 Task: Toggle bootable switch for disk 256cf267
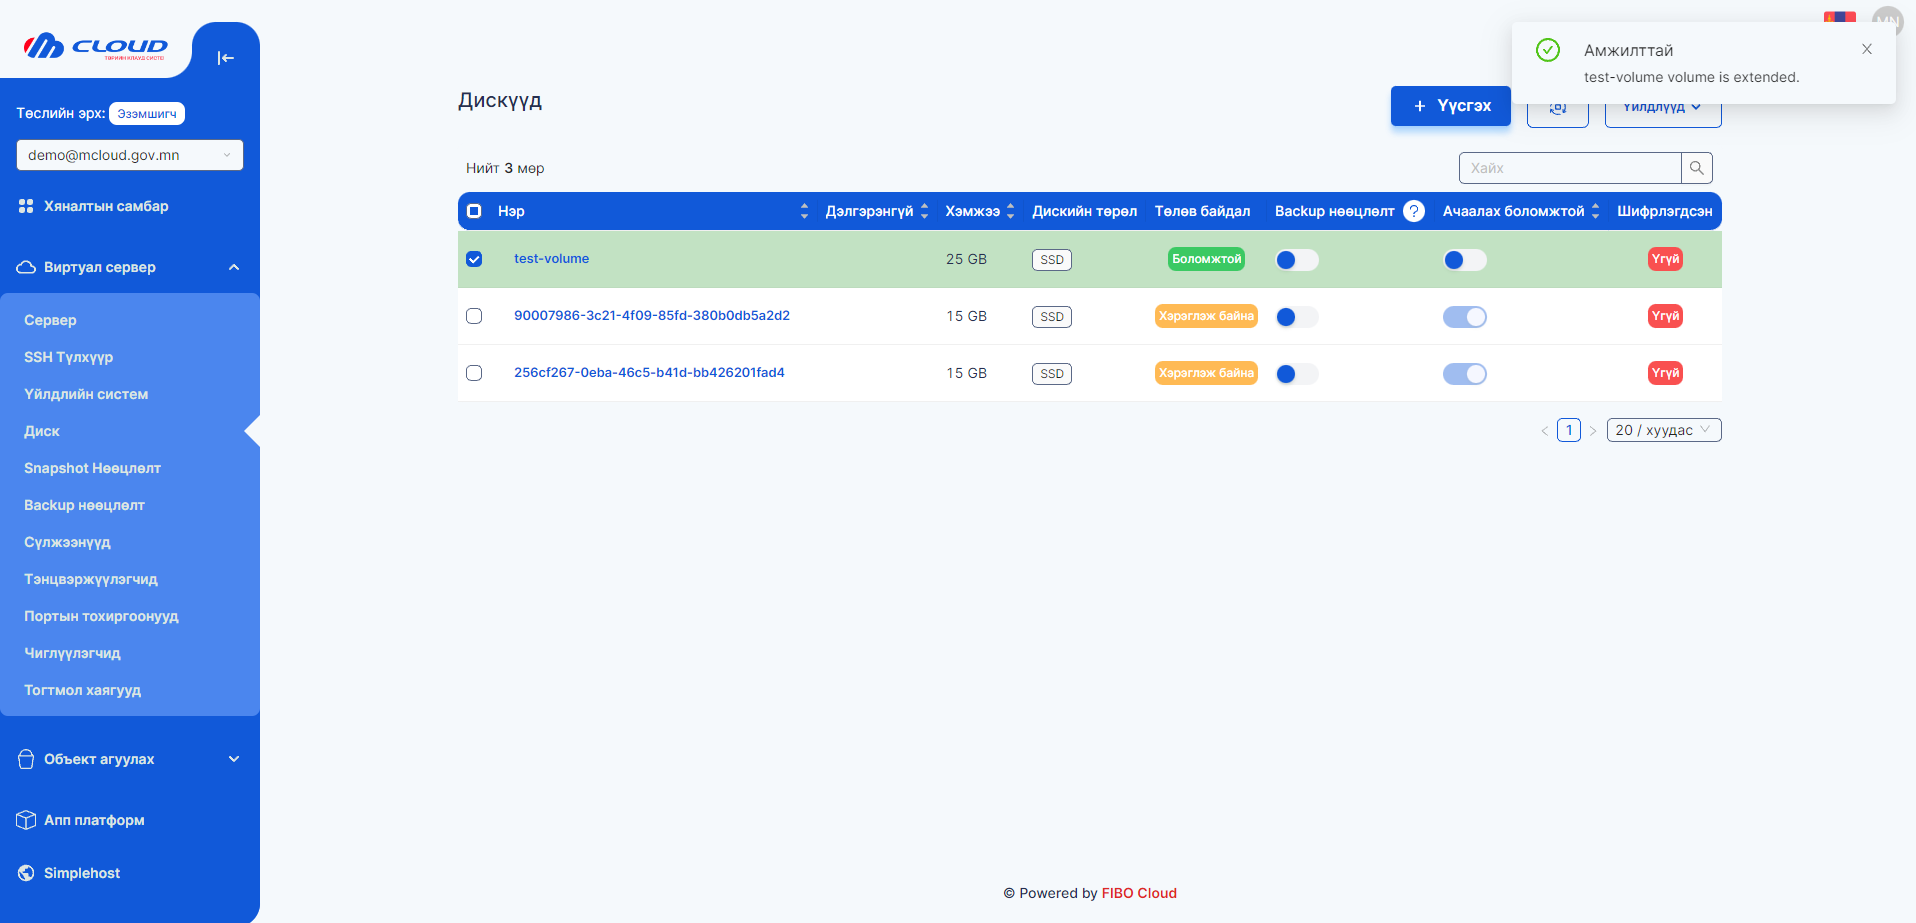1464,374
